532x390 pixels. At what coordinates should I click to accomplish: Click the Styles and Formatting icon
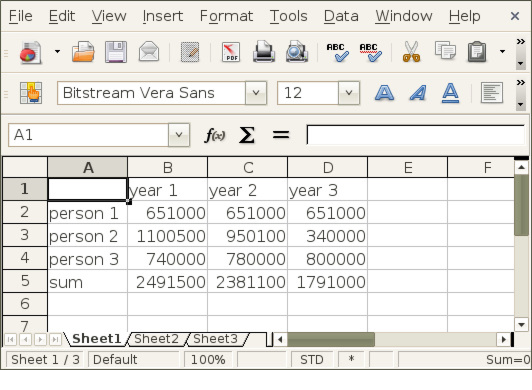click(31, 93)
